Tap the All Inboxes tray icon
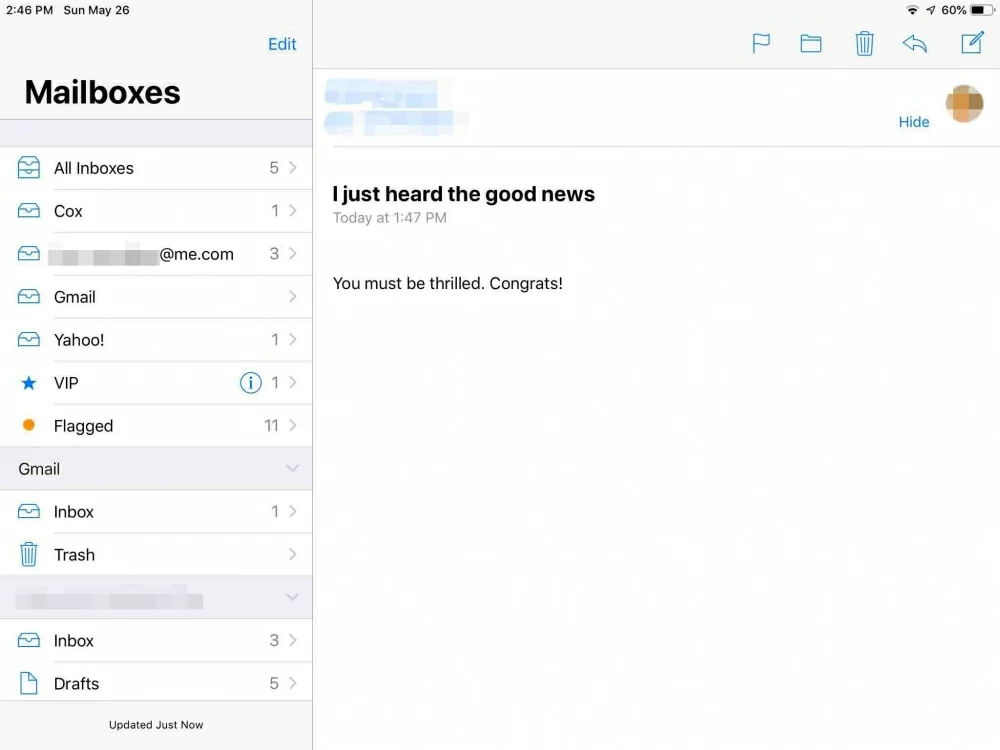The width and height of the screenshot is (1000, 750). pyautogui.click(x=29, y=168)
